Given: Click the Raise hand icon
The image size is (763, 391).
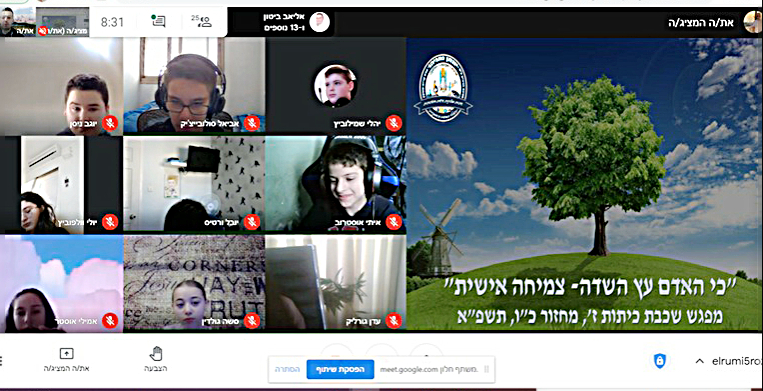Looking at the screenshot, I should point(156,354).
